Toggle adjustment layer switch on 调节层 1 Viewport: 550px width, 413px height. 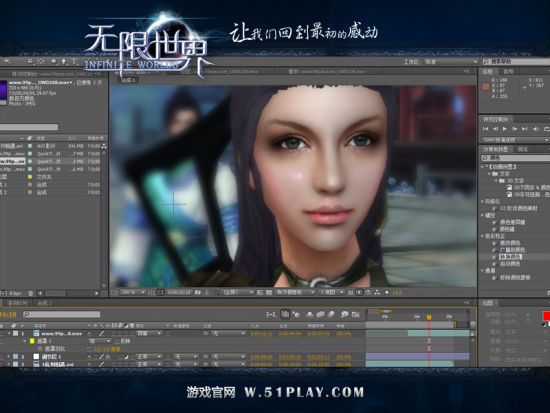(x=127, y=357)
